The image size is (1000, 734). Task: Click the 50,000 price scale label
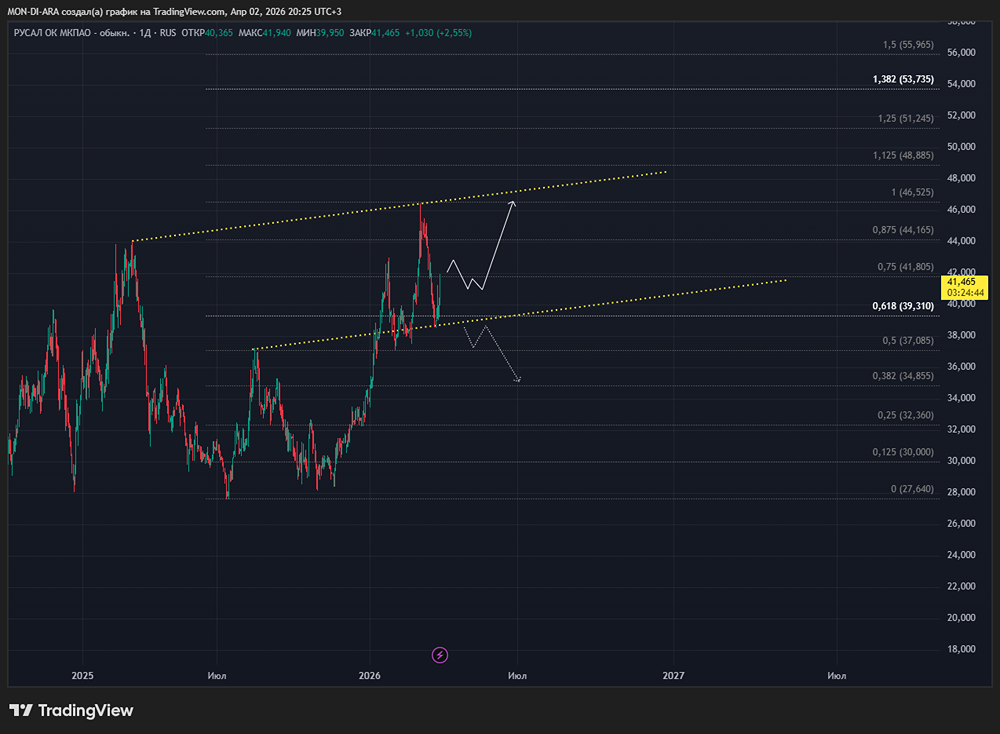tap(961, 147)
